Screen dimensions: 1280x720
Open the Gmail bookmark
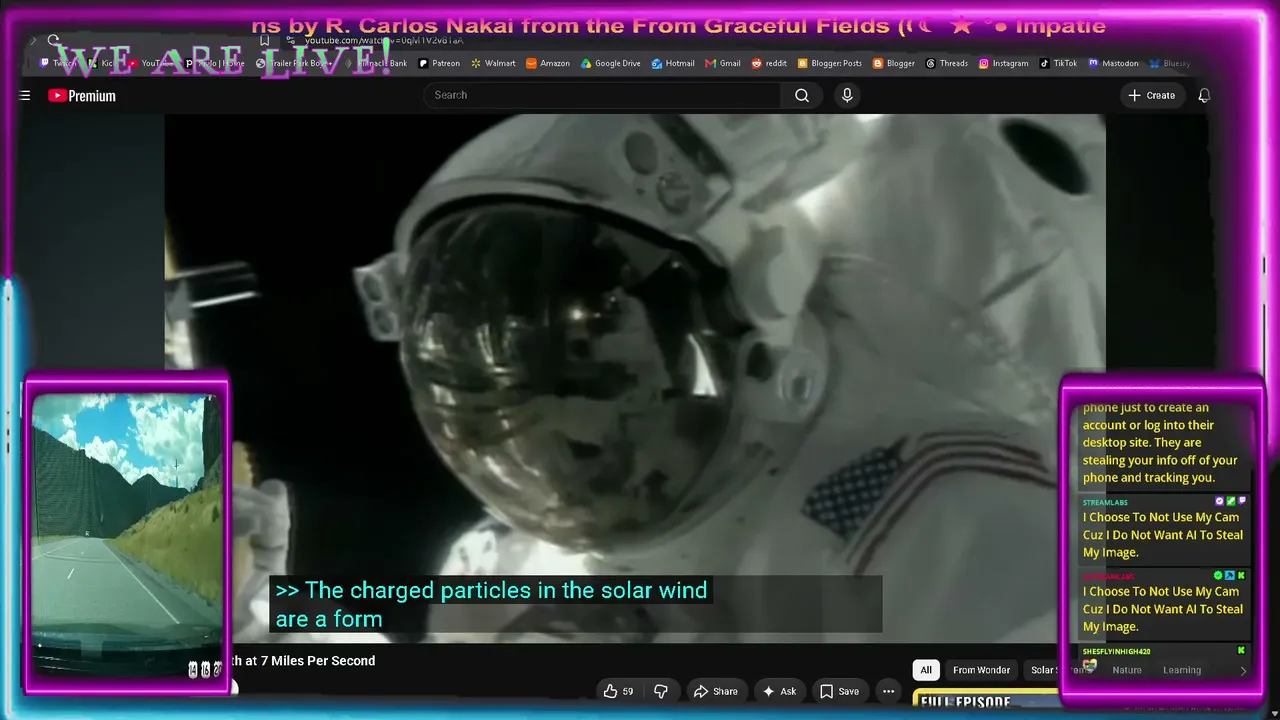coord(723,63)
